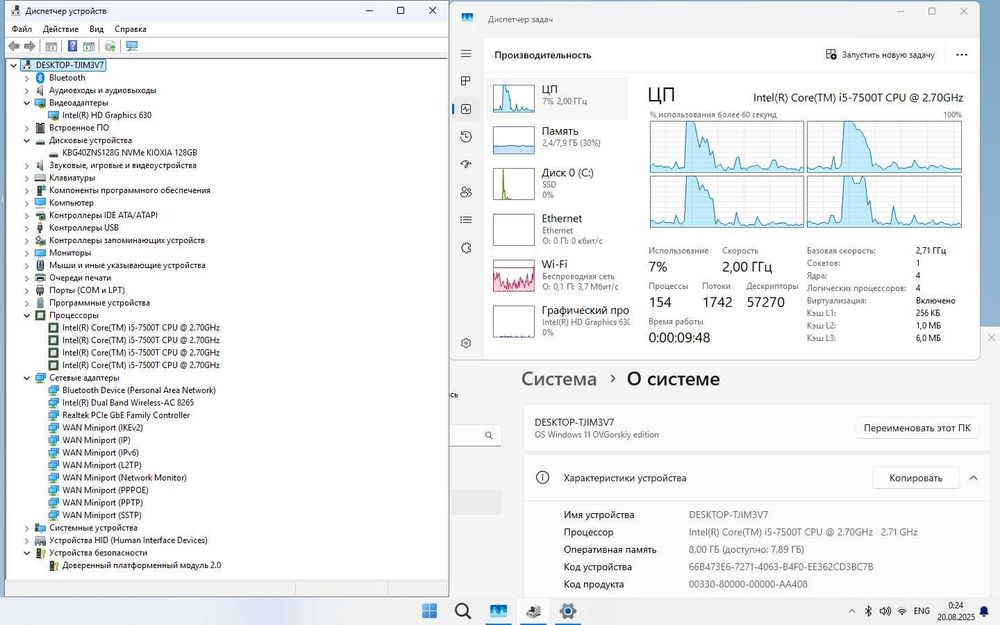Open Startup apps icon in Task Manager sidebar
Screen dimensions: 1000x625
point(466,164)
